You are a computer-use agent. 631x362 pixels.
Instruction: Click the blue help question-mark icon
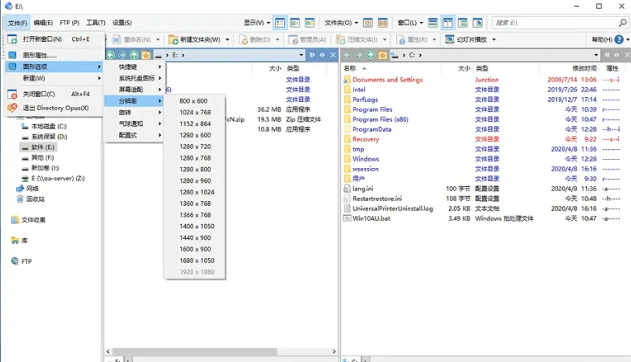(619, 39)
